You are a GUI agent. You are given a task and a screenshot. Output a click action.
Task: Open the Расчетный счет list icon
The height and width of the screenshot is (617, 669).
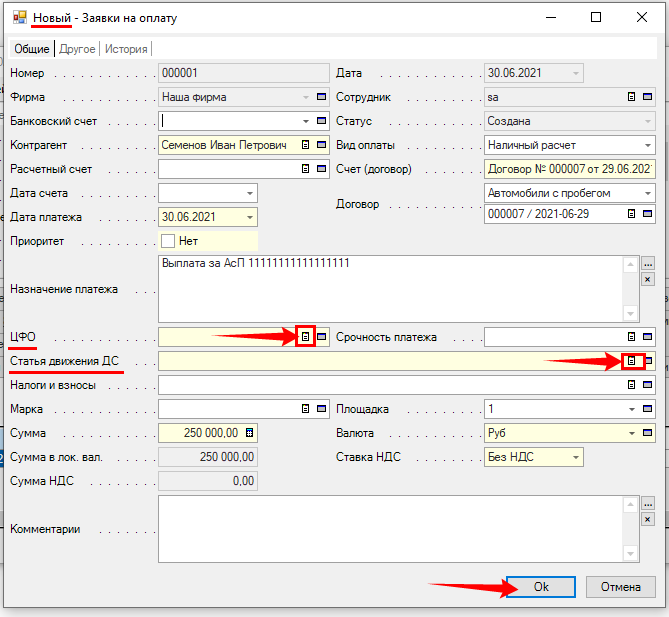coord(306,169)
